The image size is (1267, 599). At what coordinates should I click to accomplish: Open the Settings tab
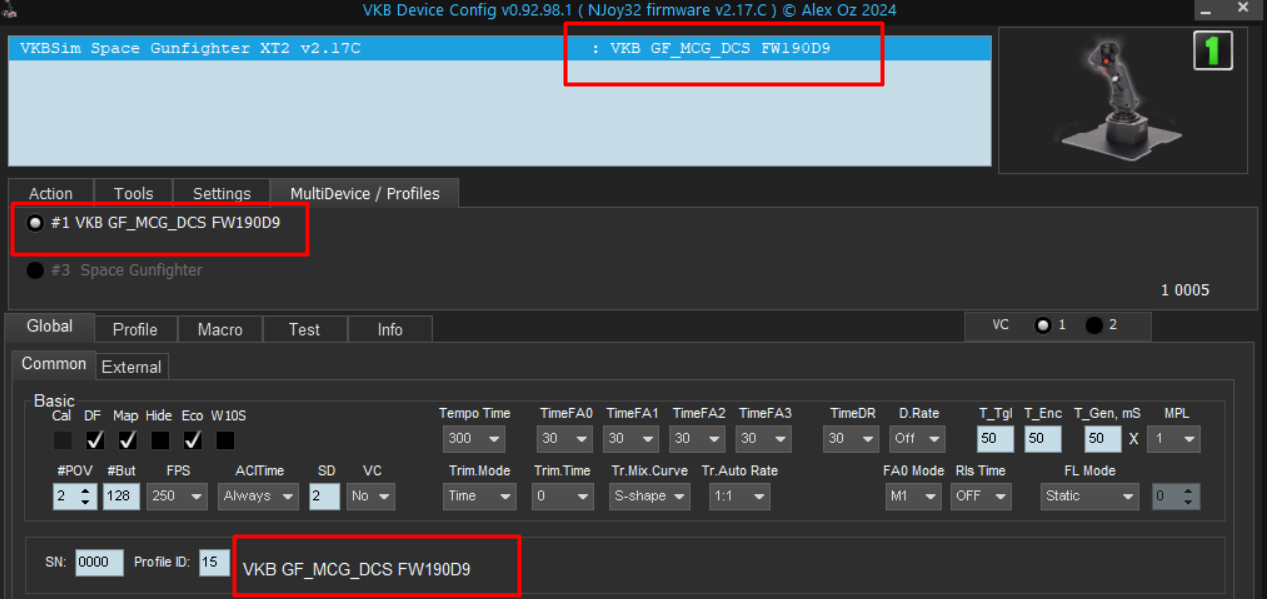coord(222,193)
